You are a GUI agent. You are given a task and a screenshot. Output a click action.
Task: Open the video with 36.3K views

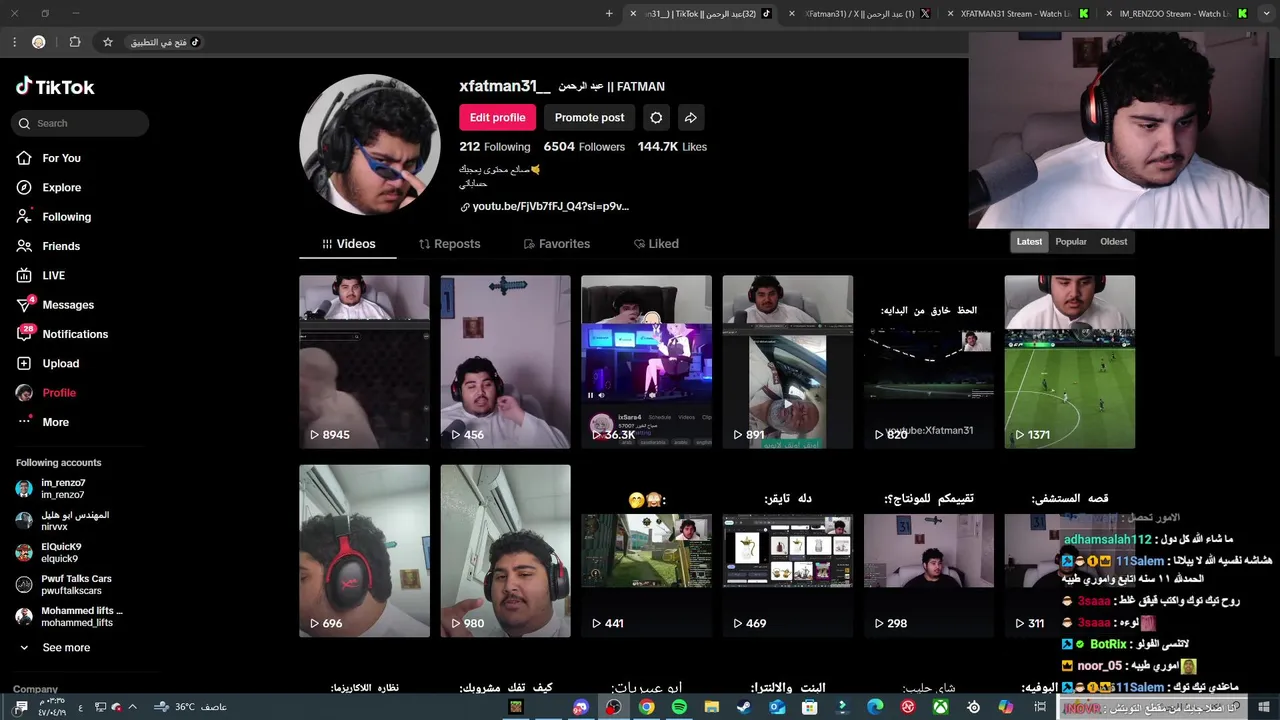click(x=646, y=362)
